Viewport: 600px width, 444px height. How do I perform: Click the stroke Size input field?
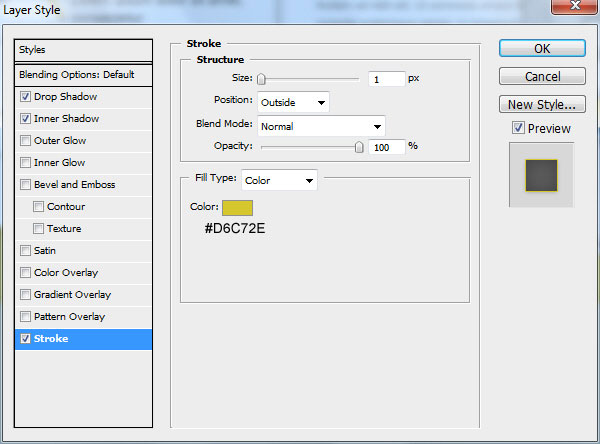click(x=385, y=78)
